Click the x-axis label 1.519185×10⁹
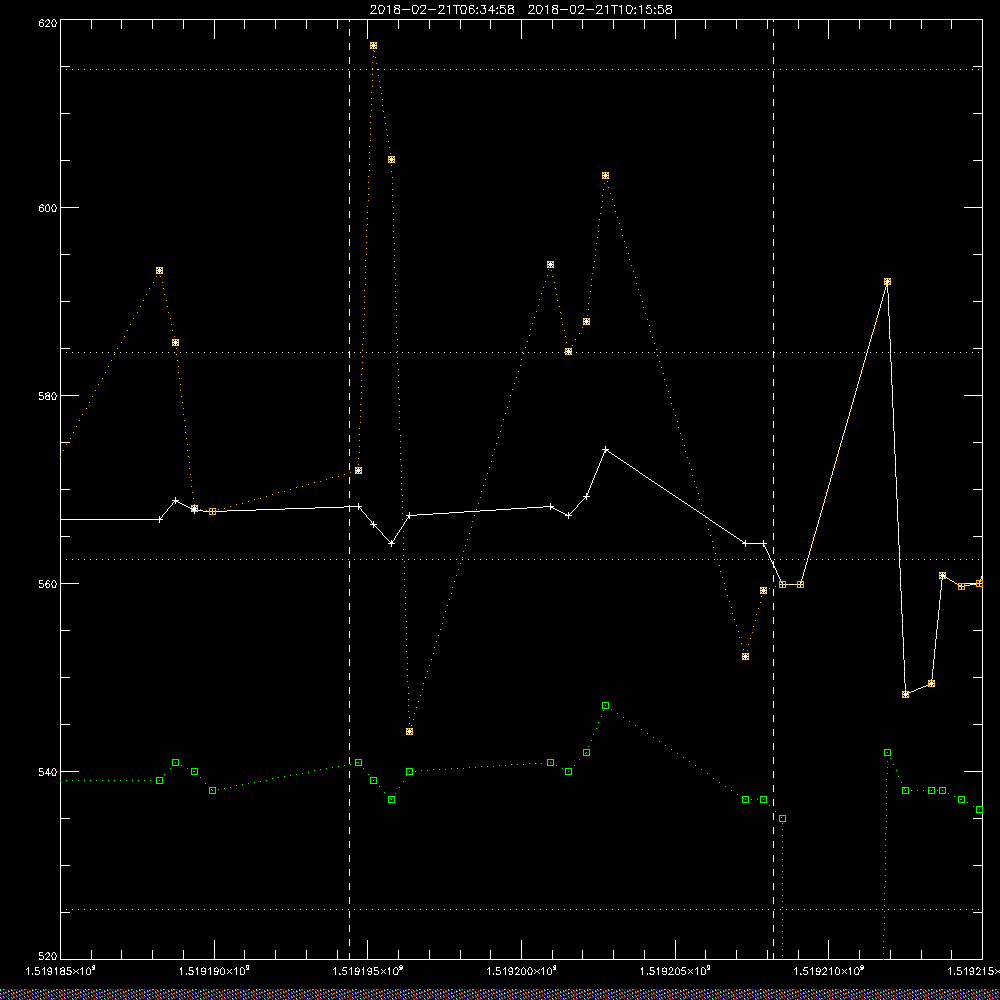Screen dimensions: 1000x1000 pos(61,971)
